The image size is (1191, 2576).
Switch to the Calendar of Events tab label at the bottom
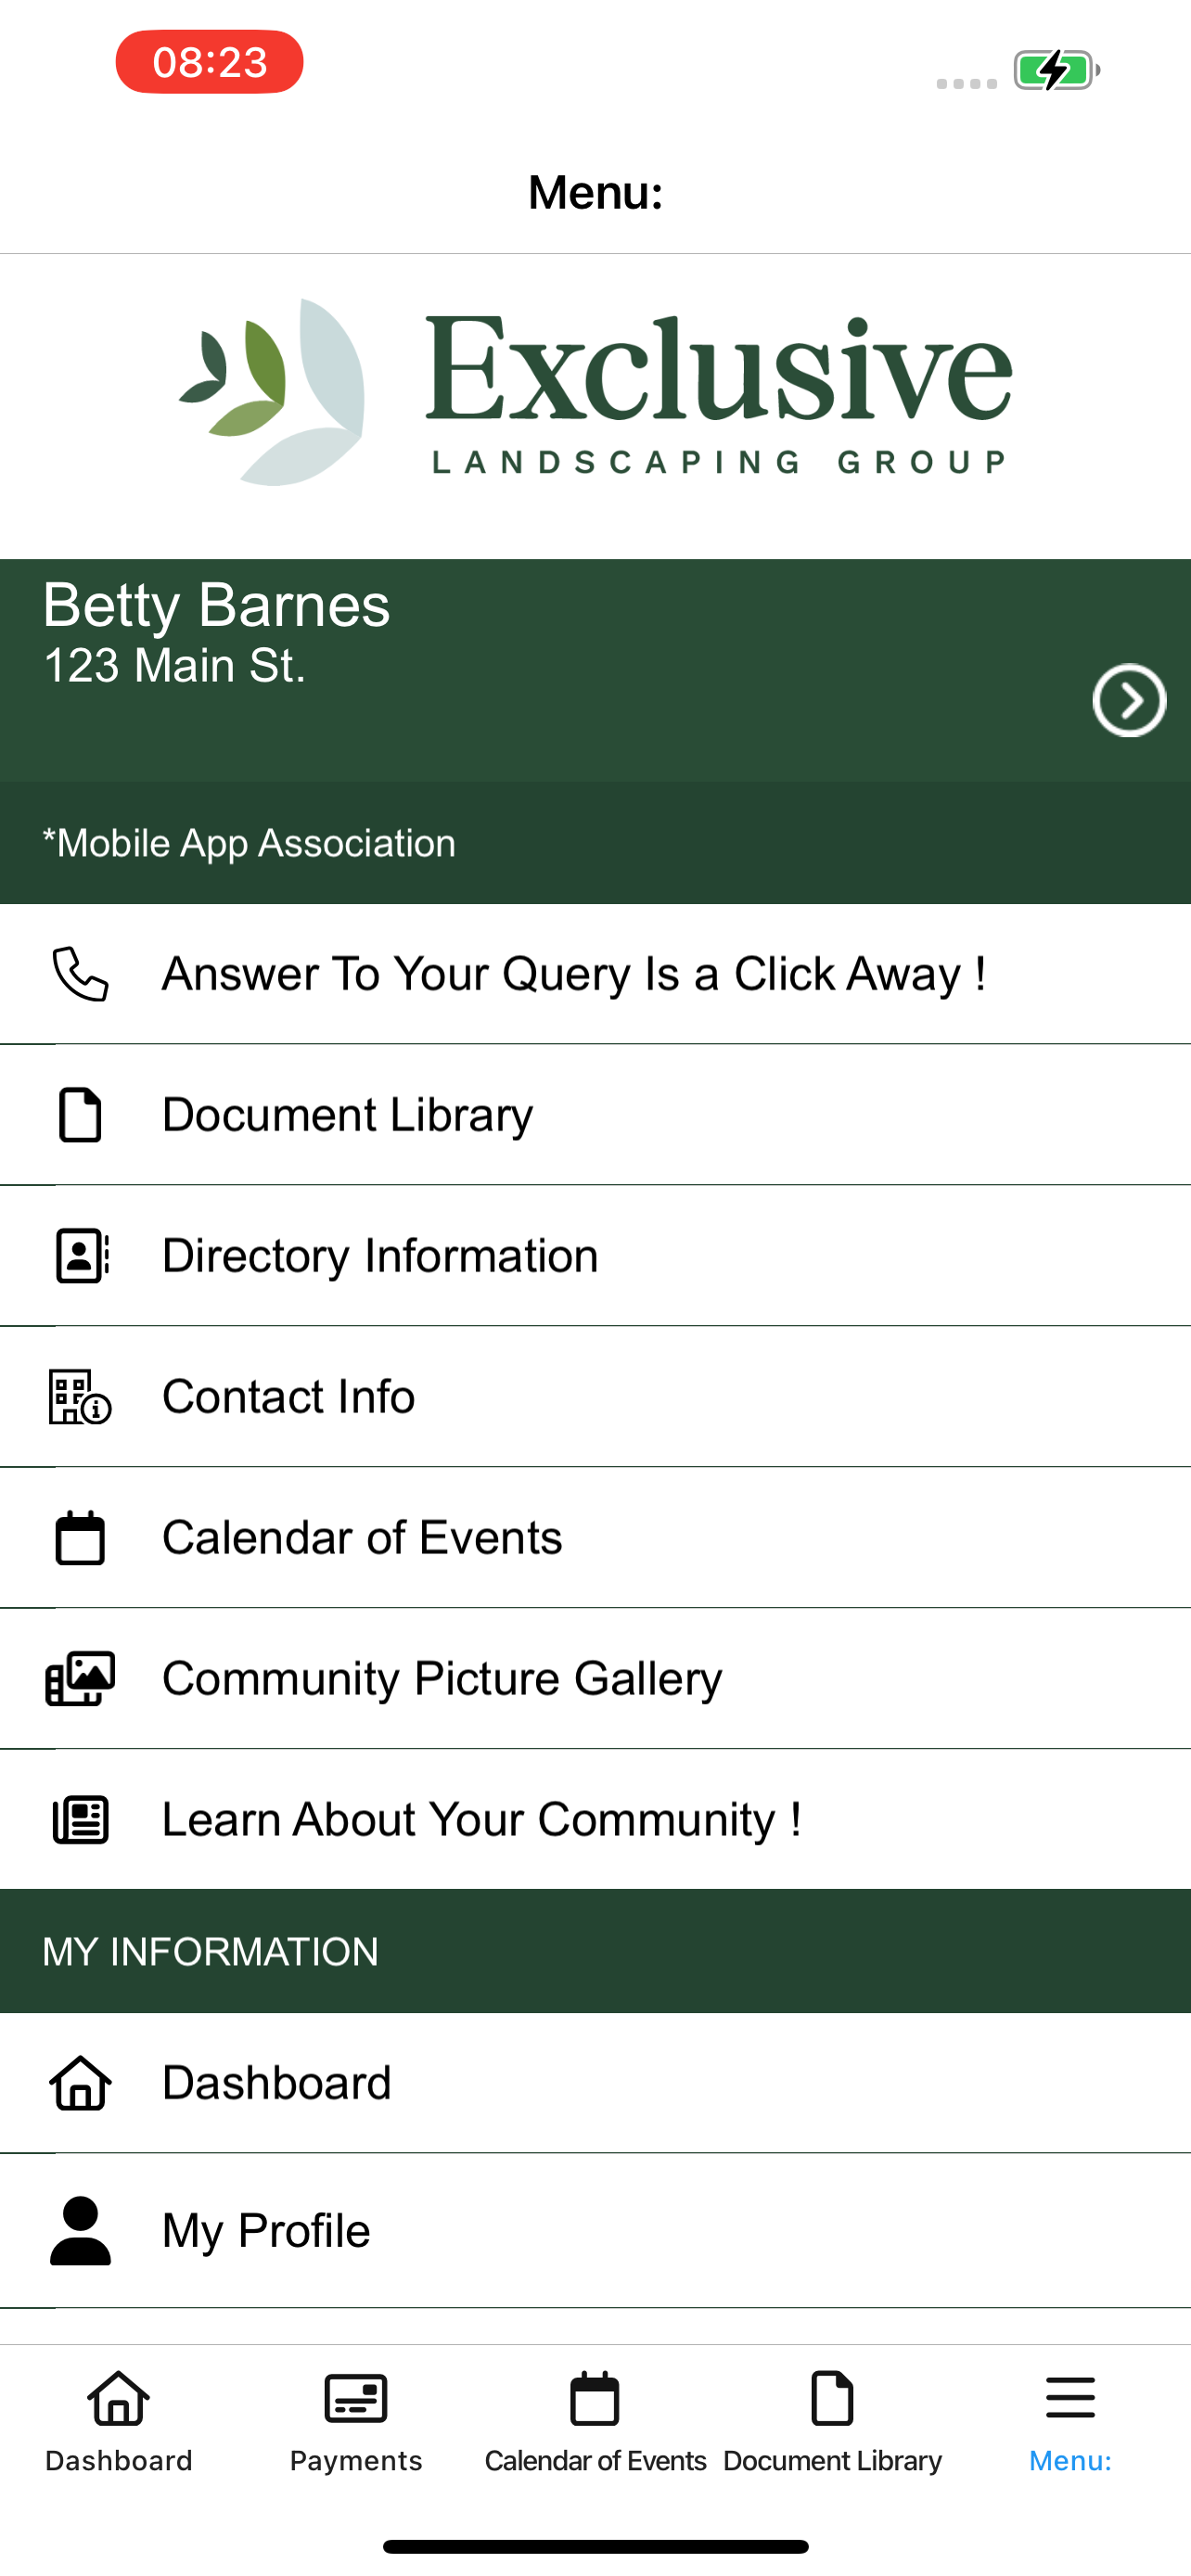point(595,2460)
